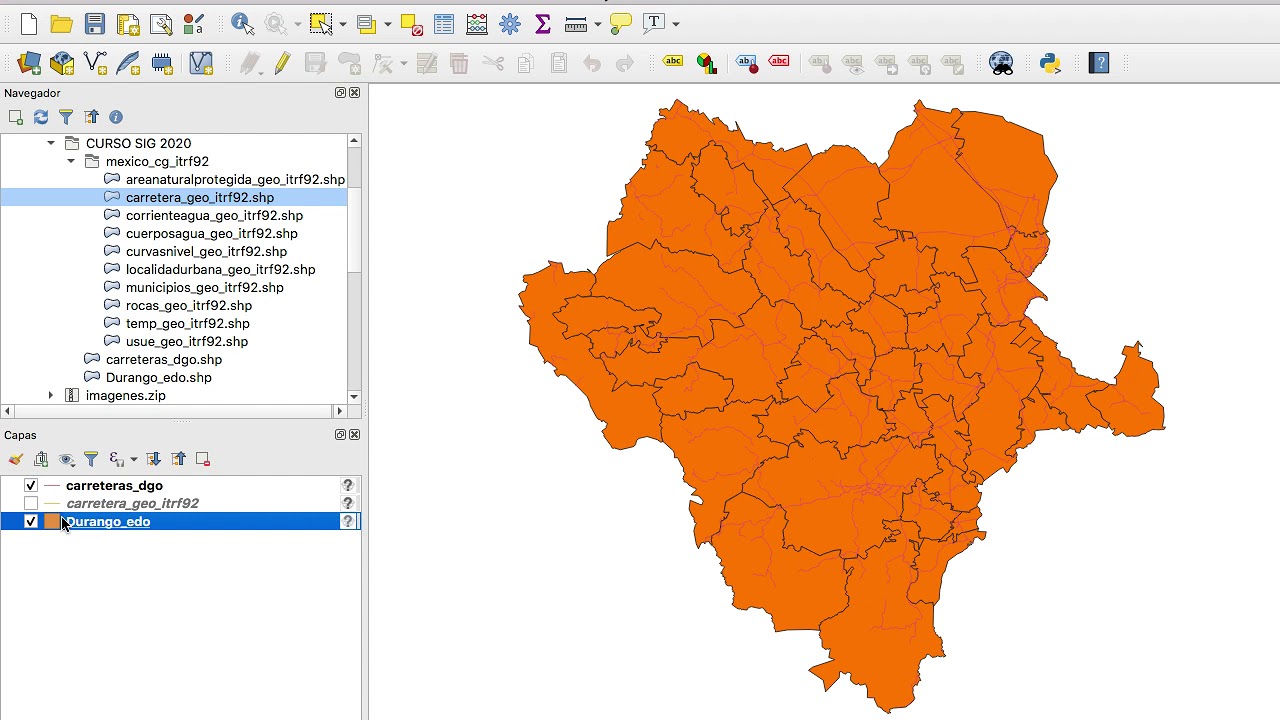Open the field calculator
This screenshot has width=1280, height=720.
tap(477, 23)
